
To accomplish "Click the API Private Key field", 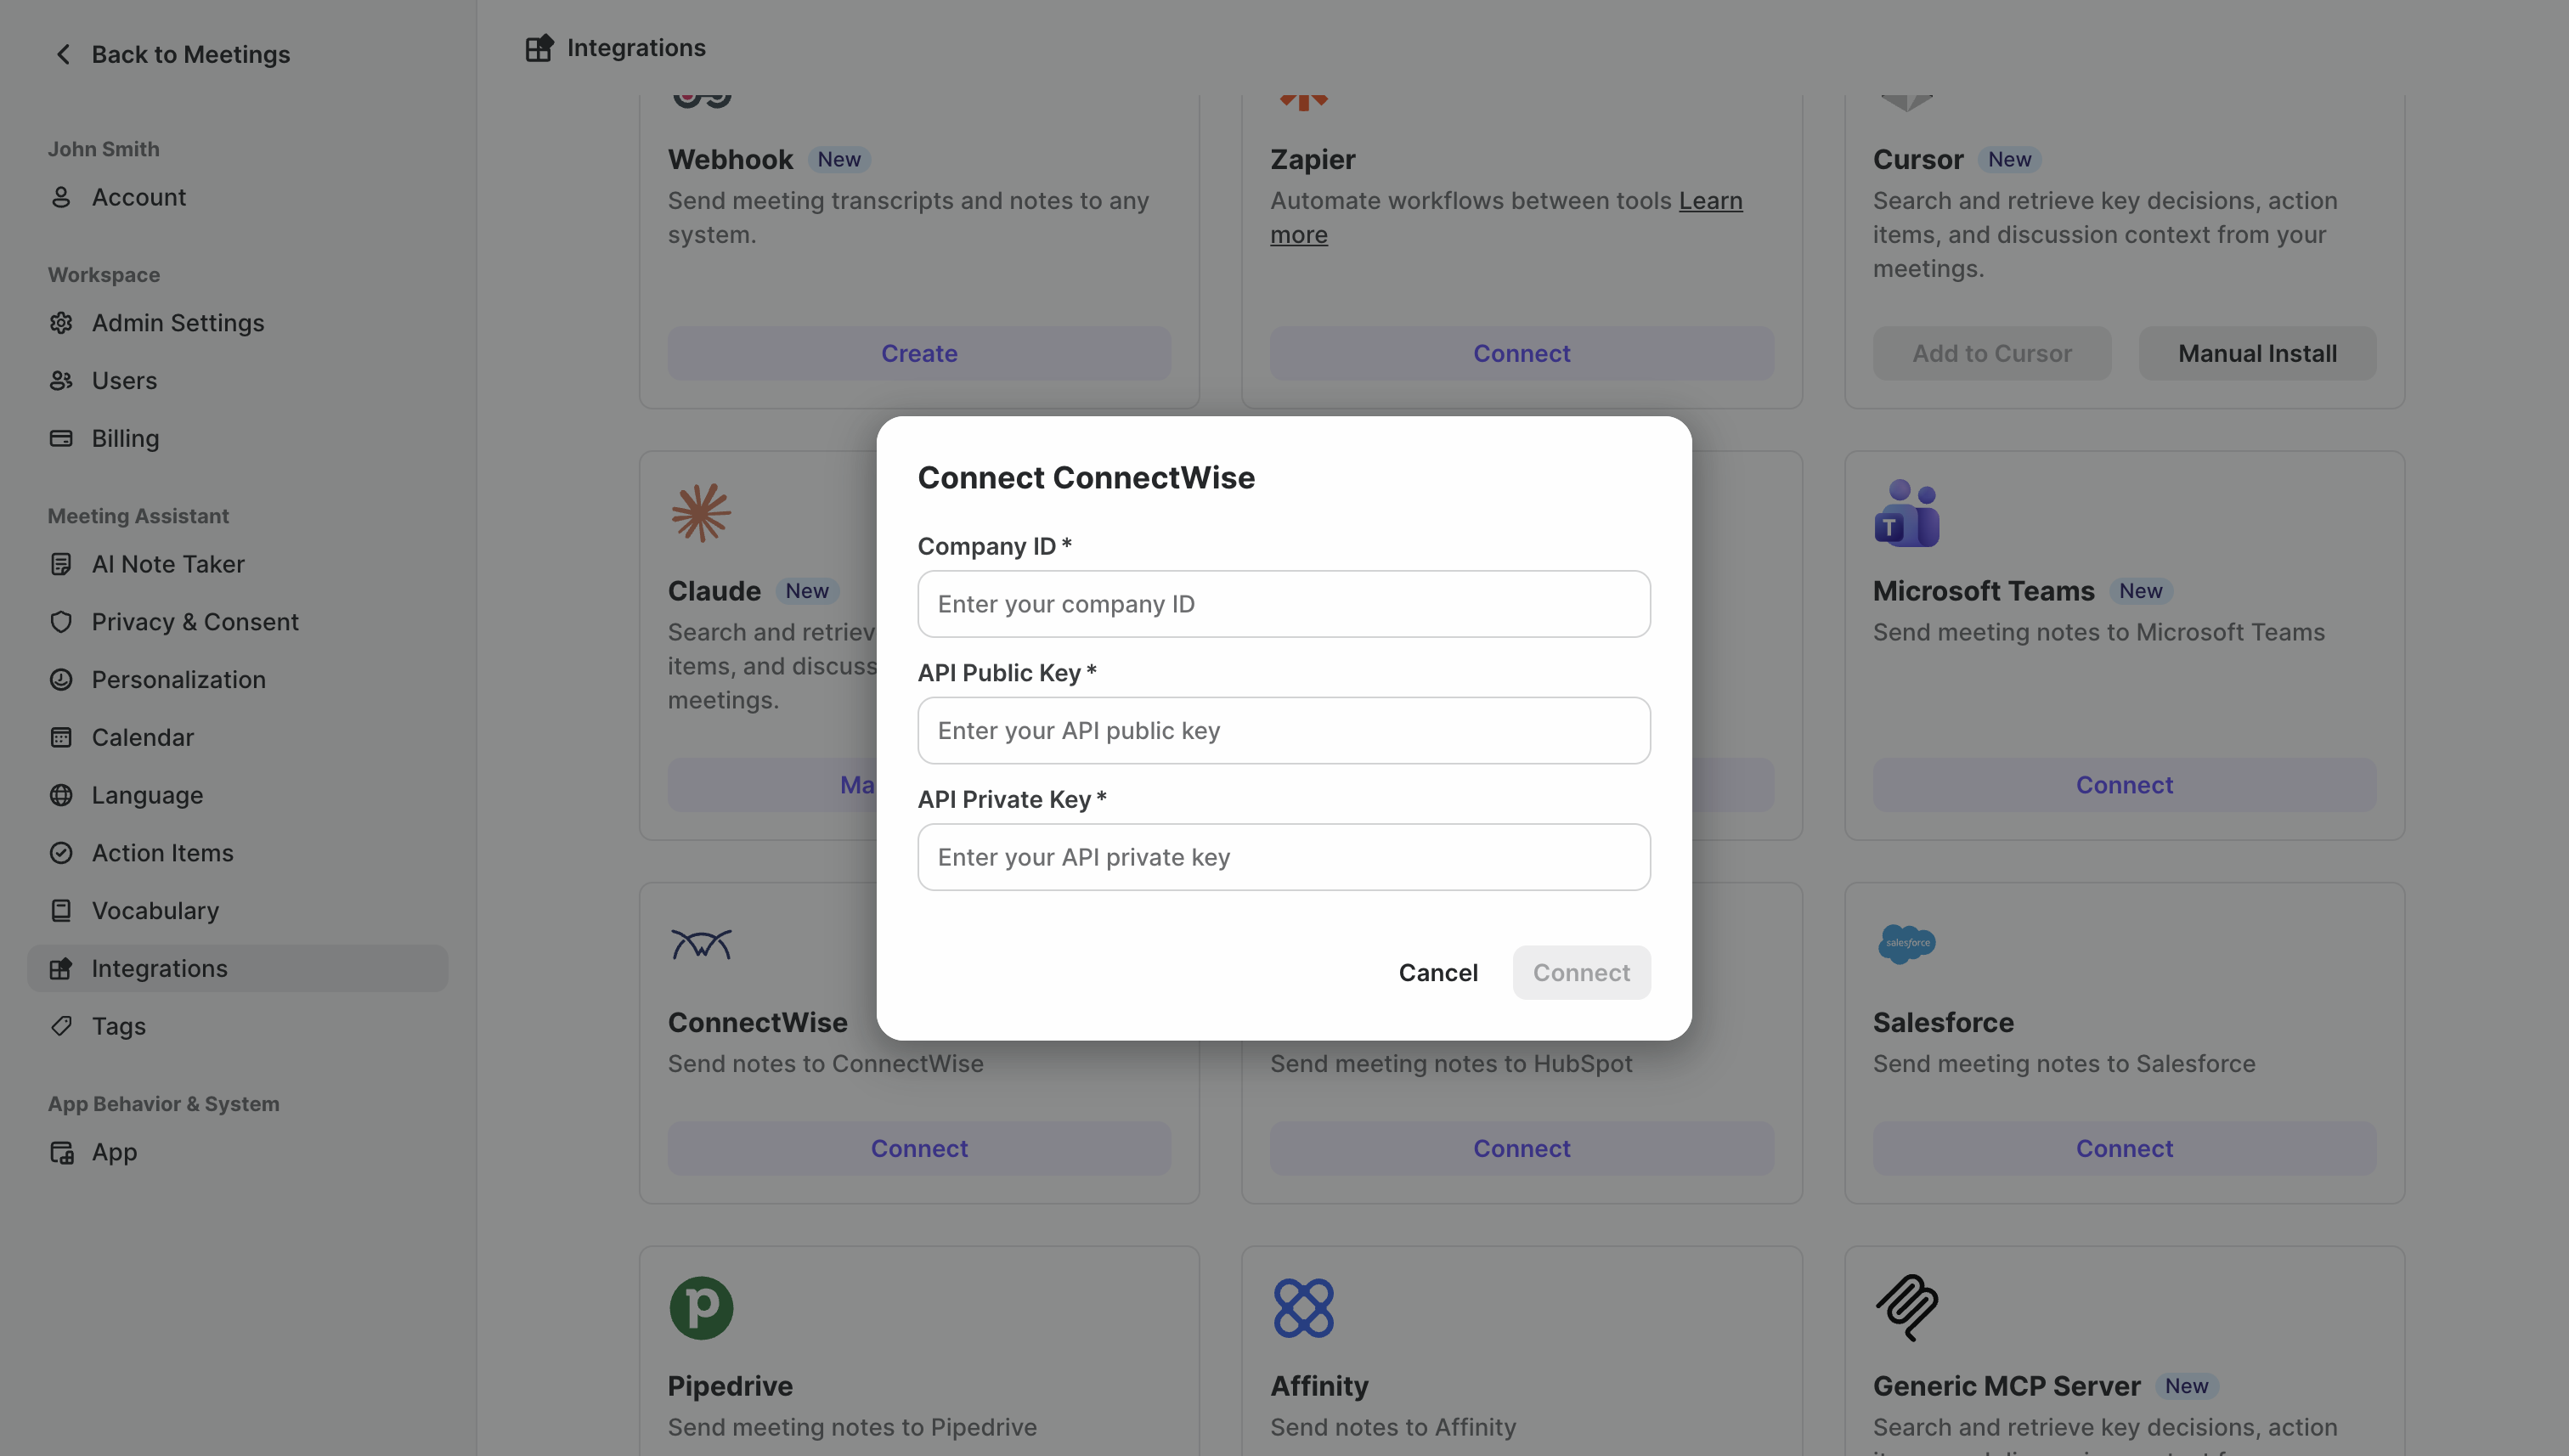I will [x=1284, y=857].
